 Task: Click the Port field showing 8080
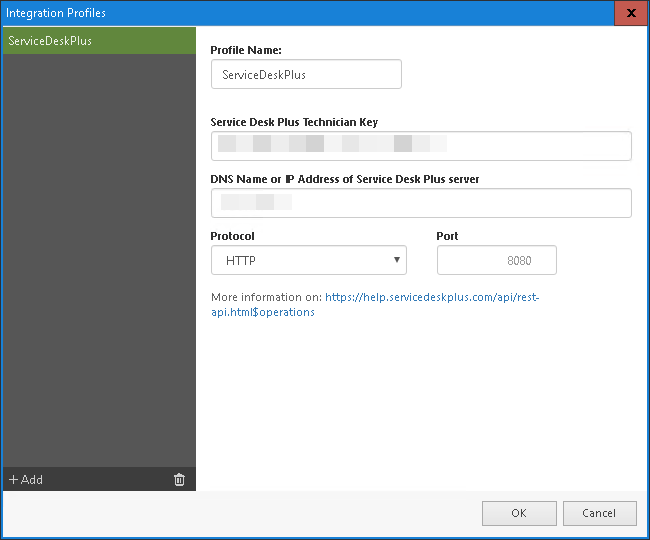[497, 260]
